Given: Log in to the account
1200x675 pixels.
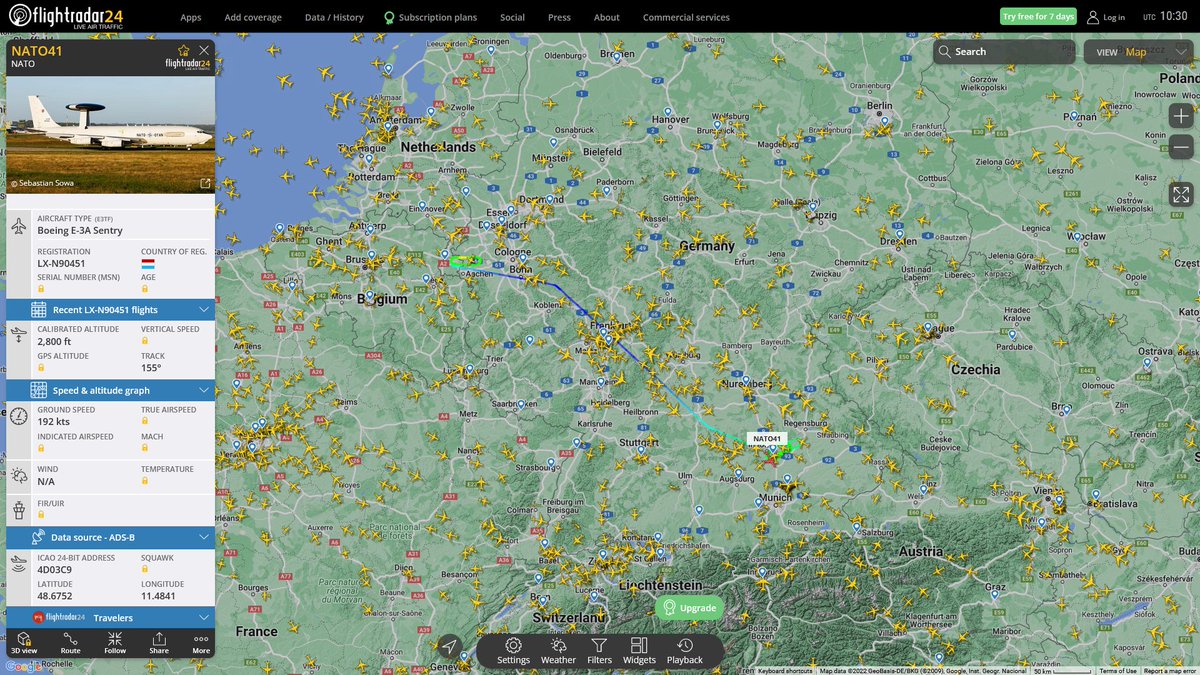Looking at the screenshot, I should [1107, 17].
